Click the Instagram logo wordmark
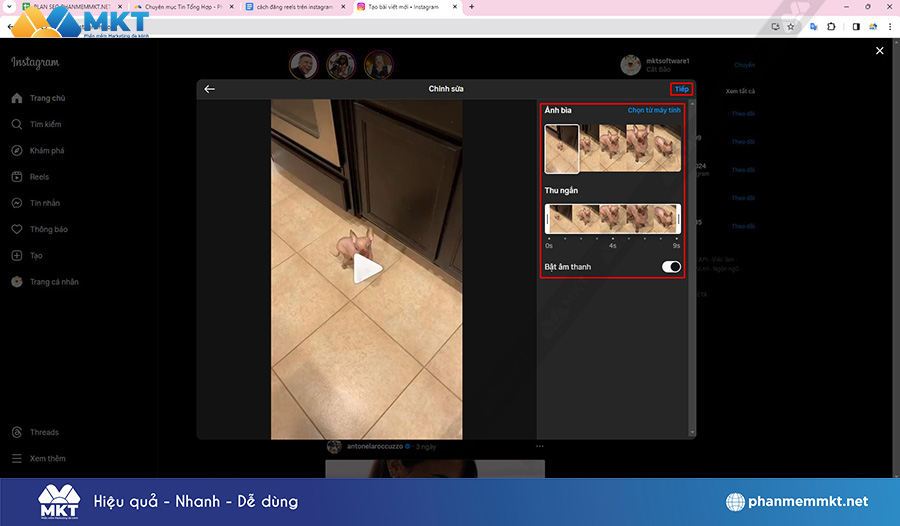 click(x=35, y=63)
